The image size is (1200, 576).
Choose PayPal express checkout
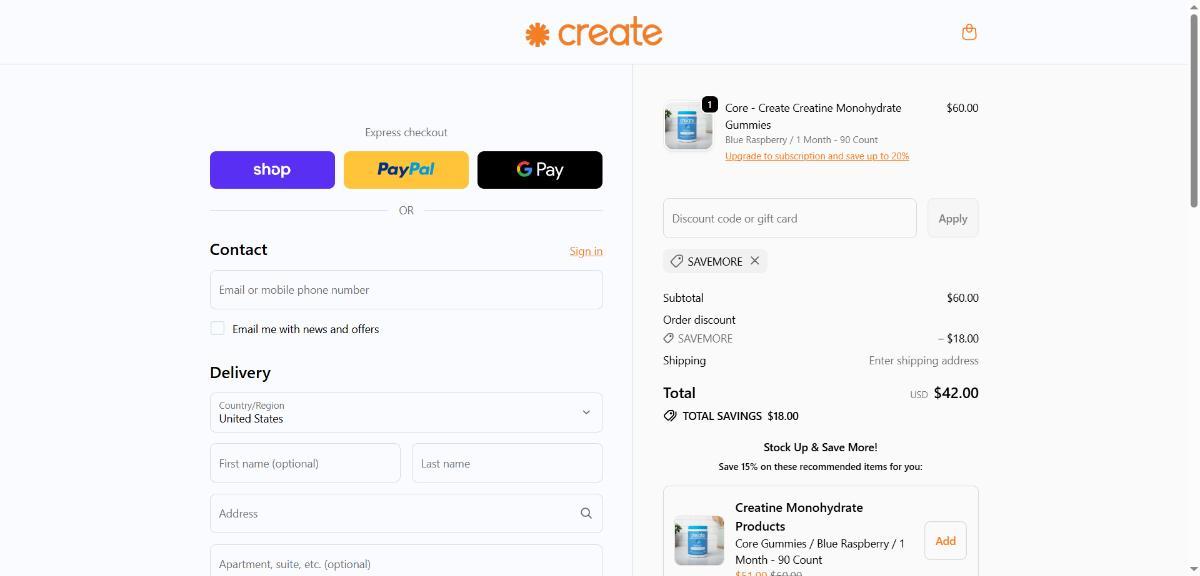[406, 170]
